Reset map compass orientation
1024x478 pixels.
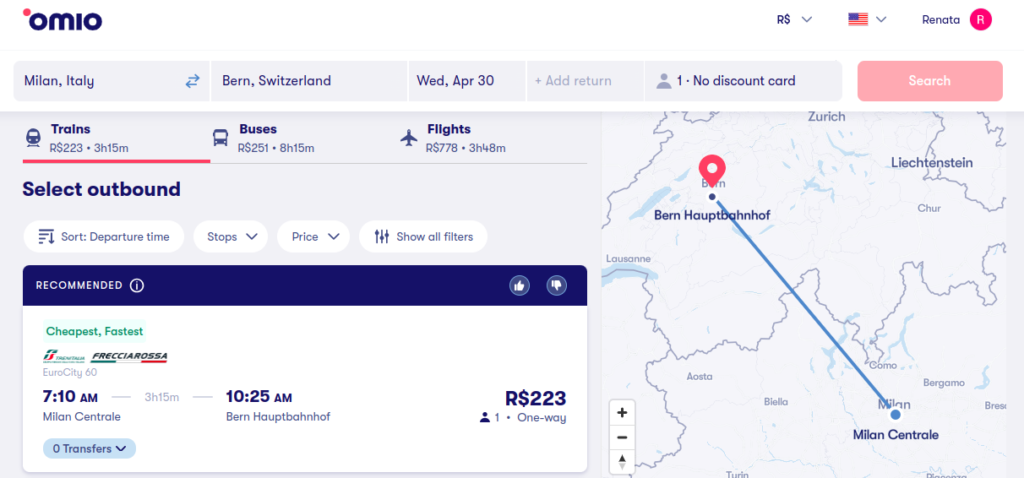622,461
